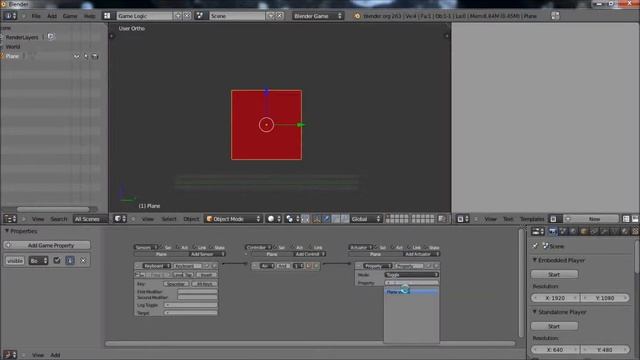Open the Blender Game engine dropdown
This screenshot has height=360, width=640.
[x=318, y=16]
